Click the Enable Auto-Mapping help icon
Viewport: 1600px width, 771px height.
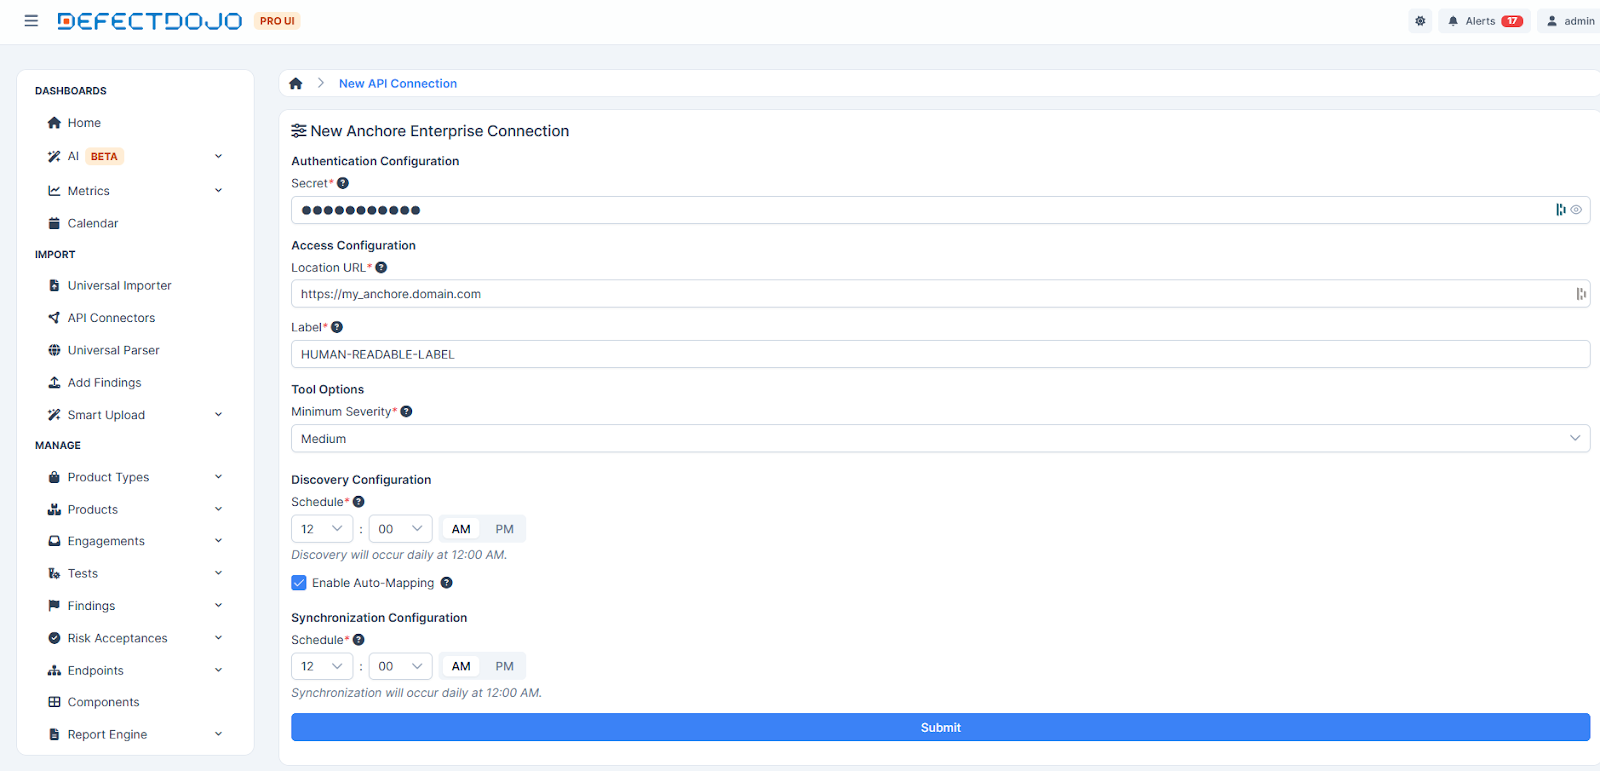(447, 583)
